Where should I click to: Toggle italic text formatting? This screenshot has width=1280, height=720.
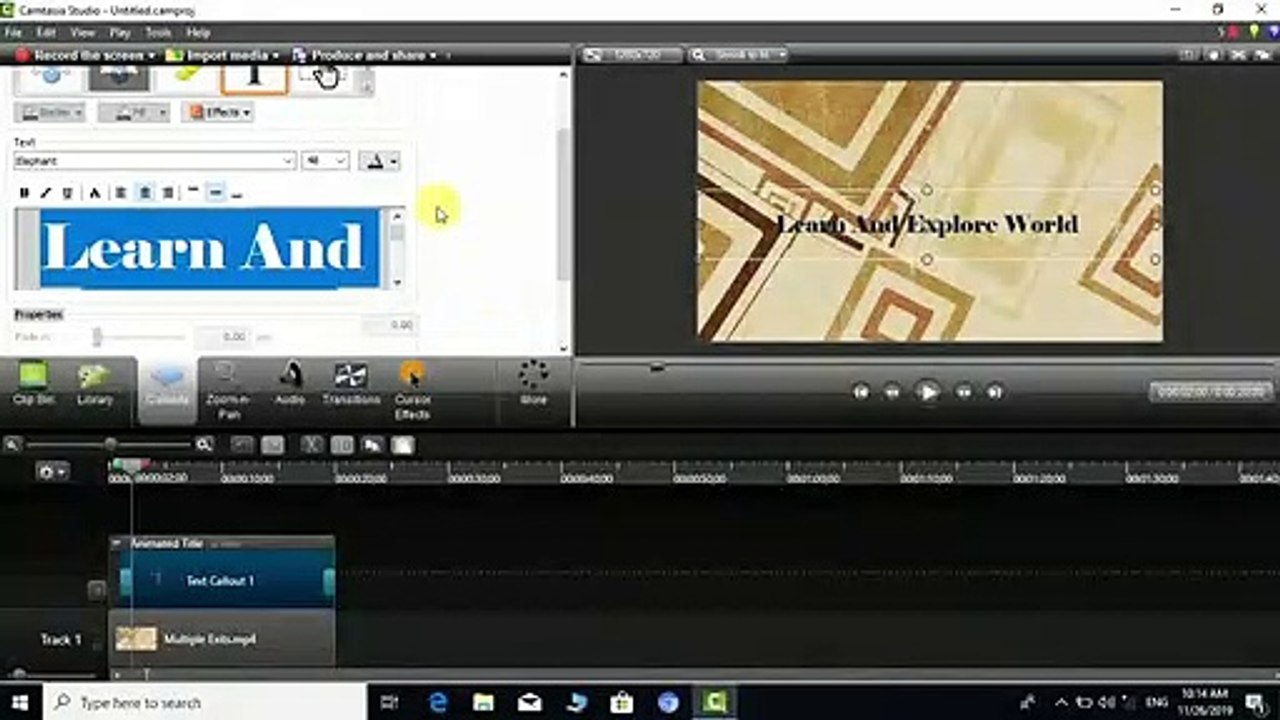(x=45, y=193)
